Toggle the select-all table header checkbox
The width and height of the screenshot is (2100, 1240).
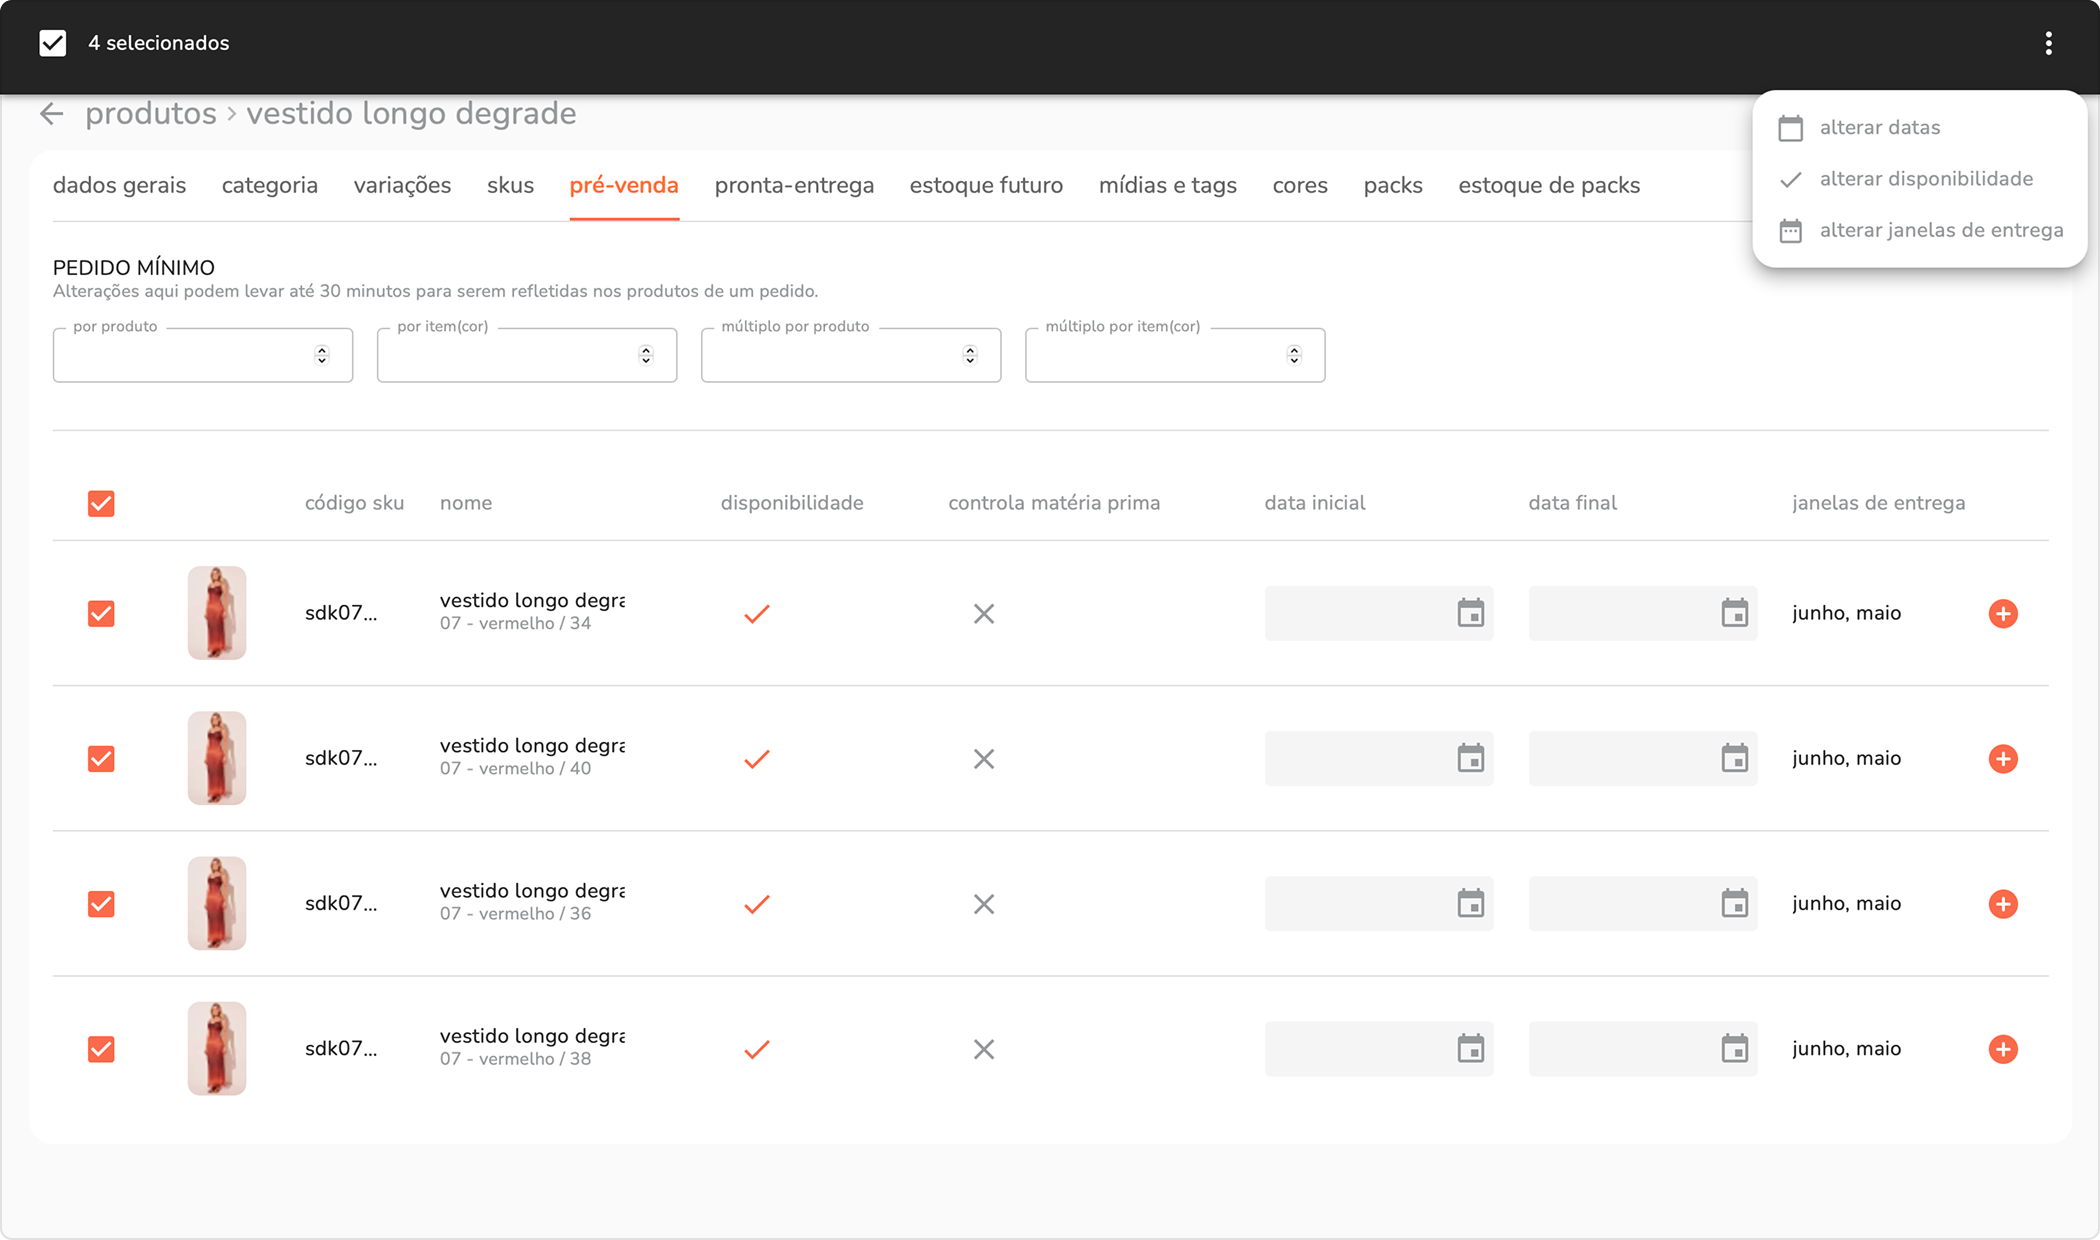point(101,503)
